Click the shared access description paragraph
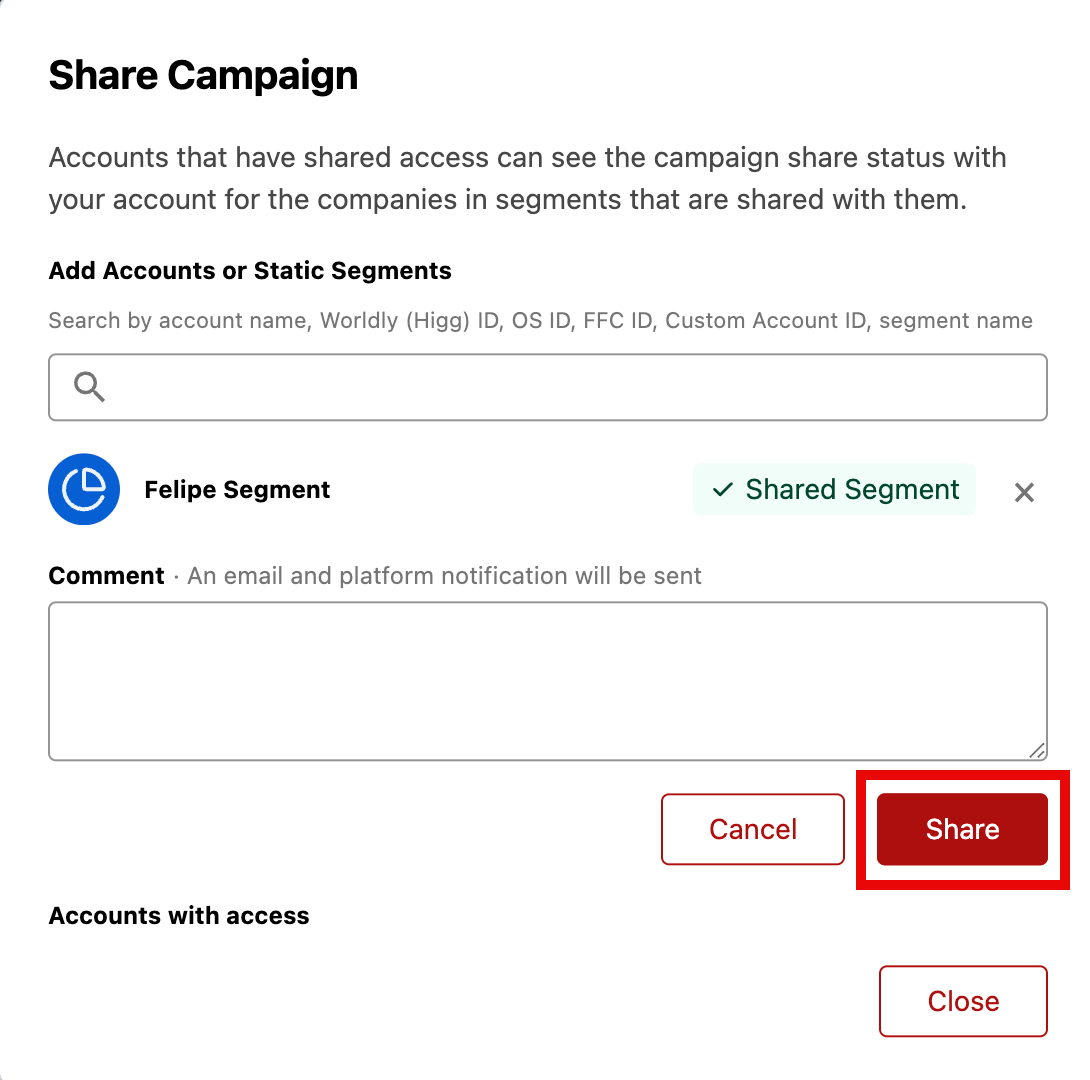 [528, 179]
